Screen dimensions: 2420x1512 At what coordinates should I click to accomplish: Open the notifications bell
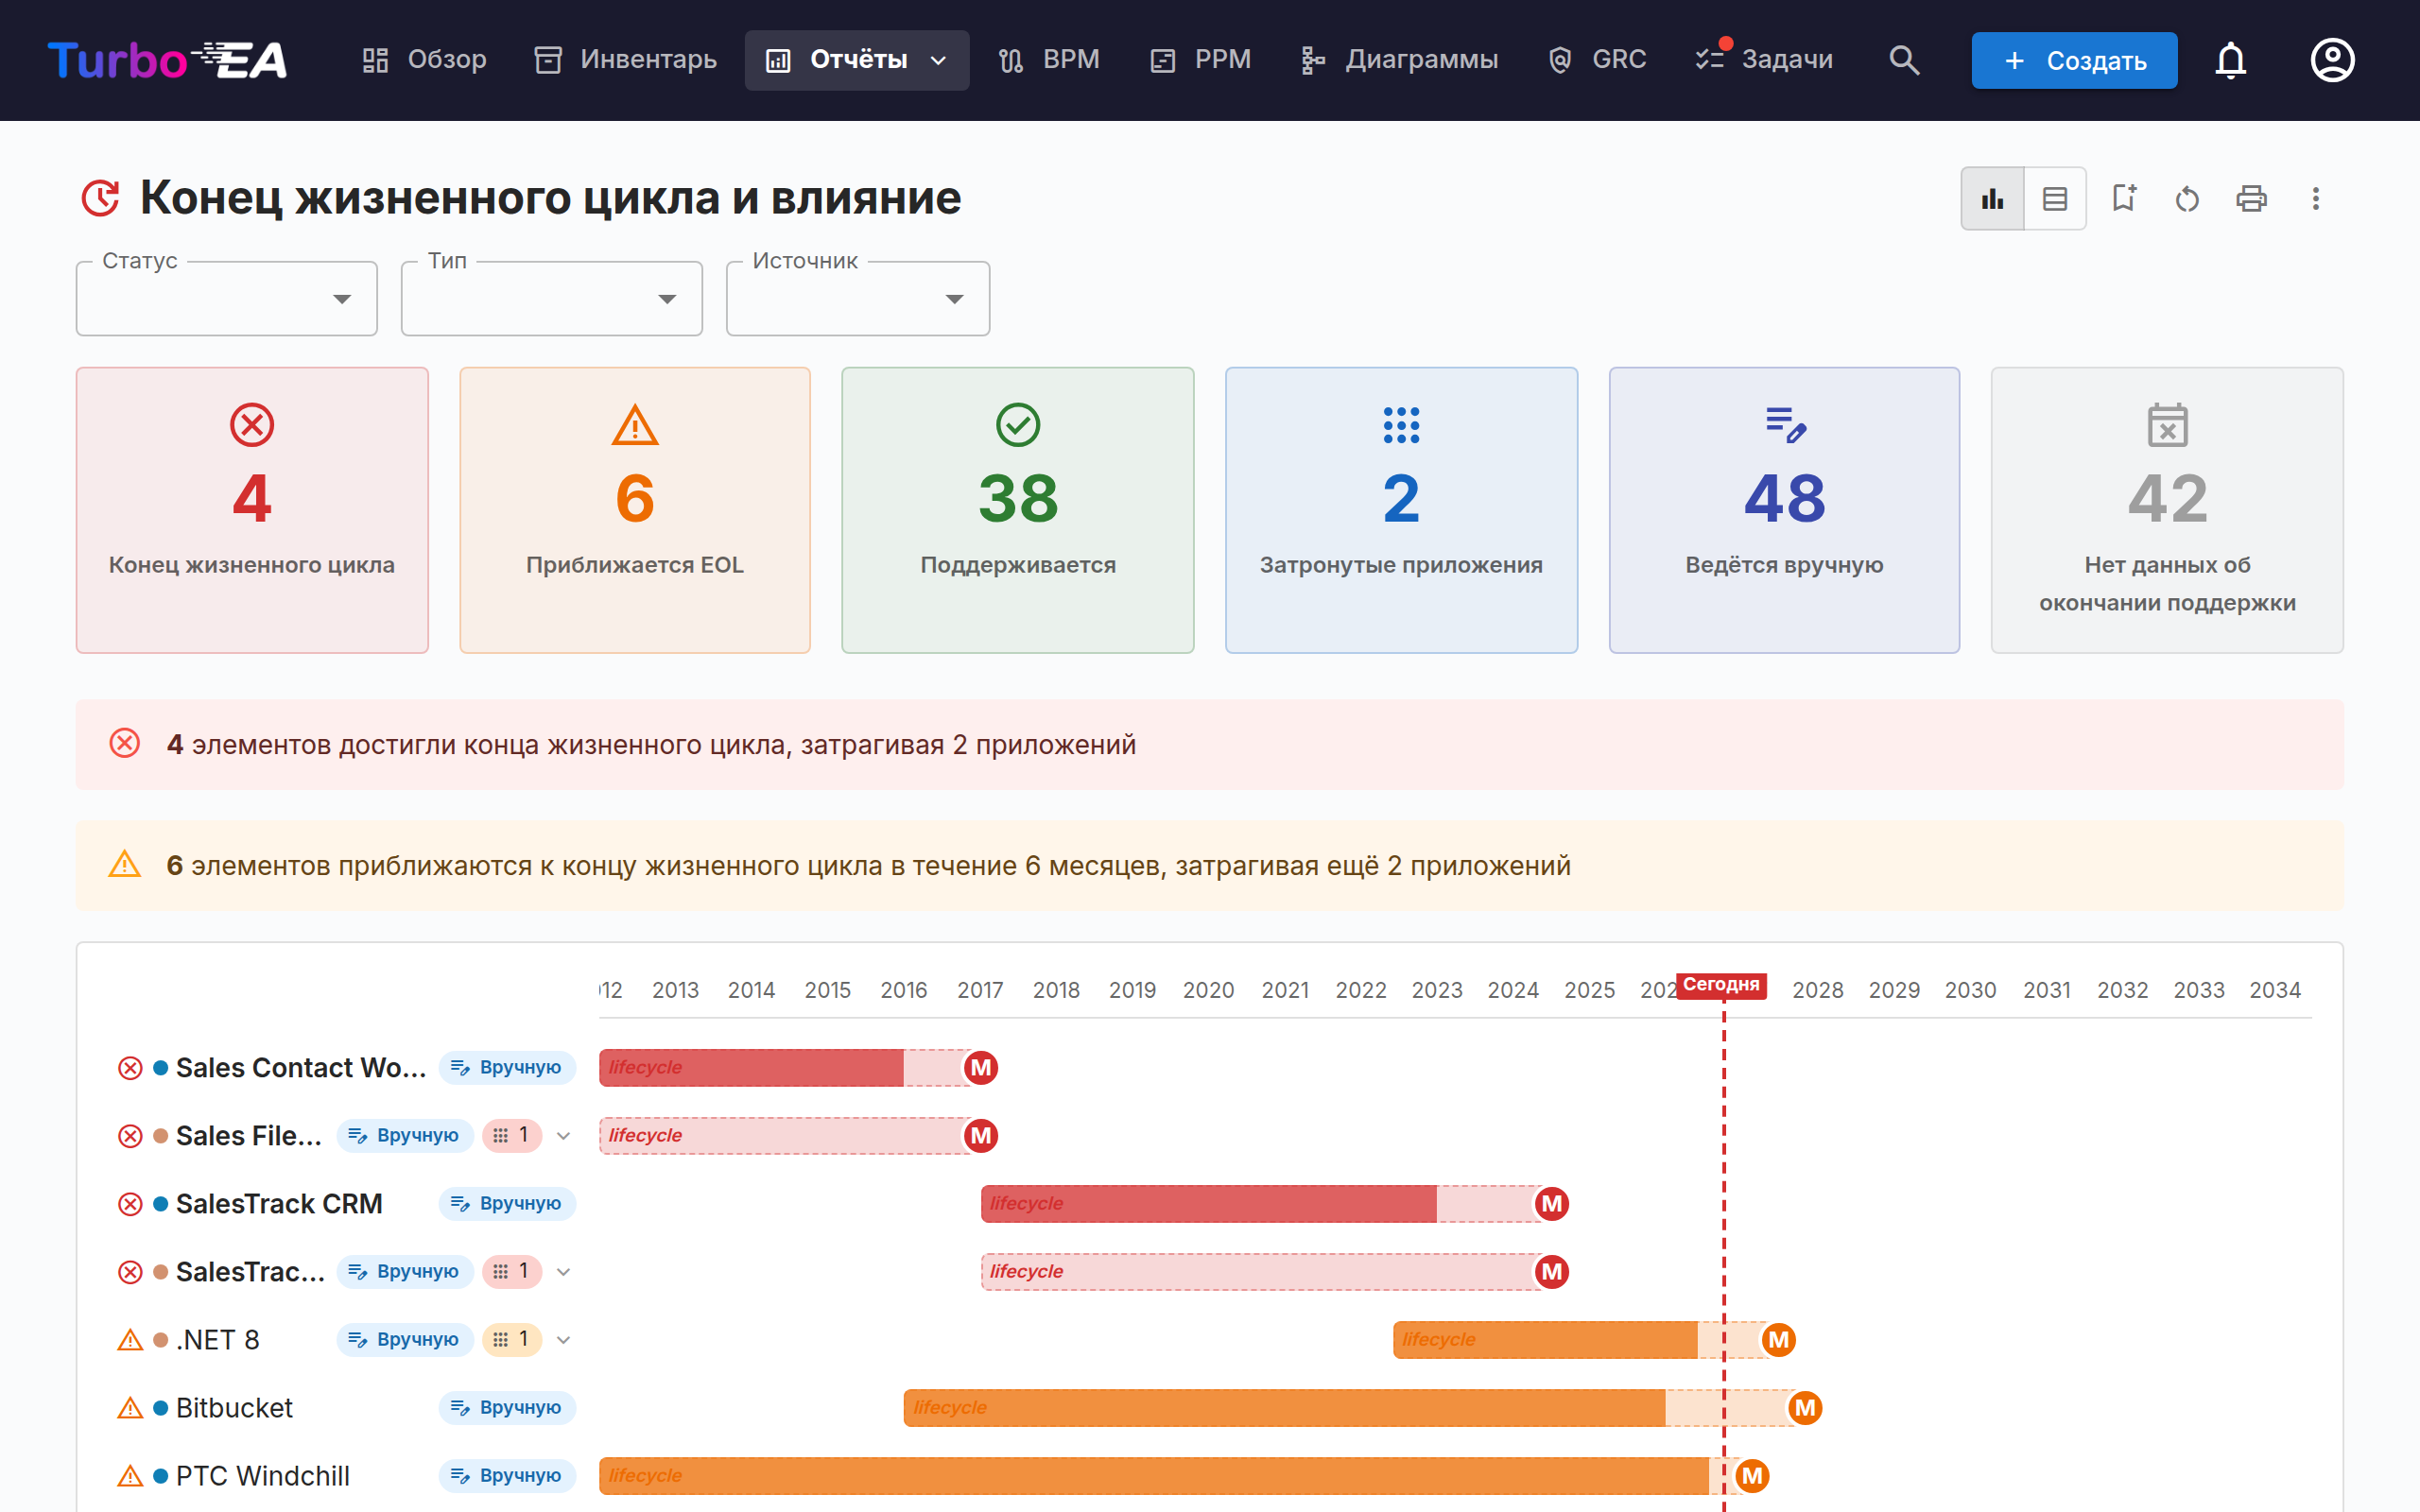click(2231, 60)
